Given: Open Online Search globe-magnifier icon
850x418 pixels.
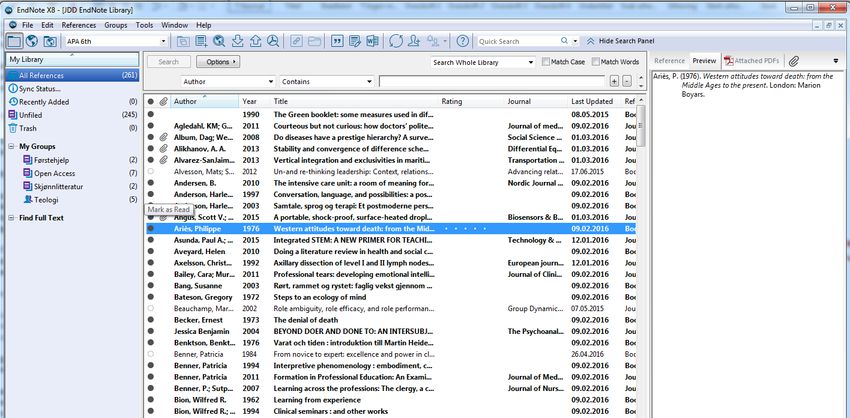Looking at the screenshot, I should click(x=219, y=41).
